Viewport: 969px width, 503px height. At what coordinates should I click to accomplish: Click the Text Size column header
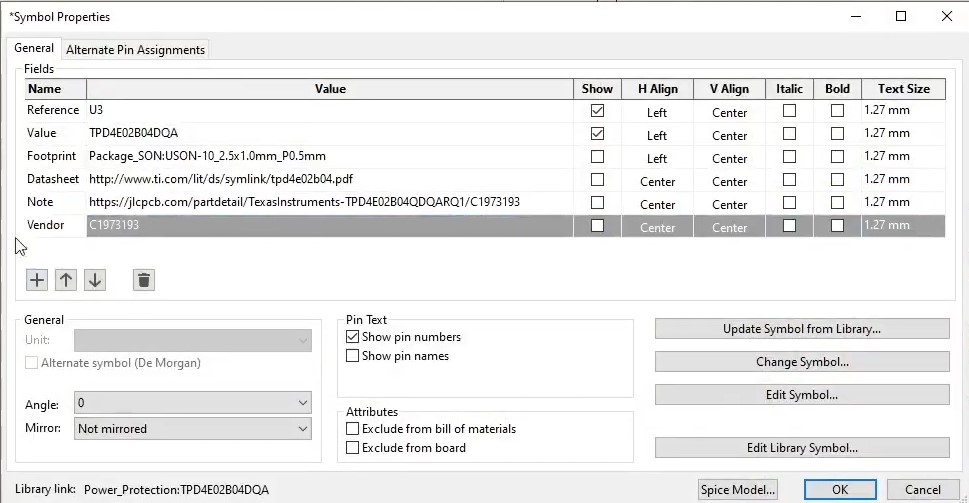(903, 89)
